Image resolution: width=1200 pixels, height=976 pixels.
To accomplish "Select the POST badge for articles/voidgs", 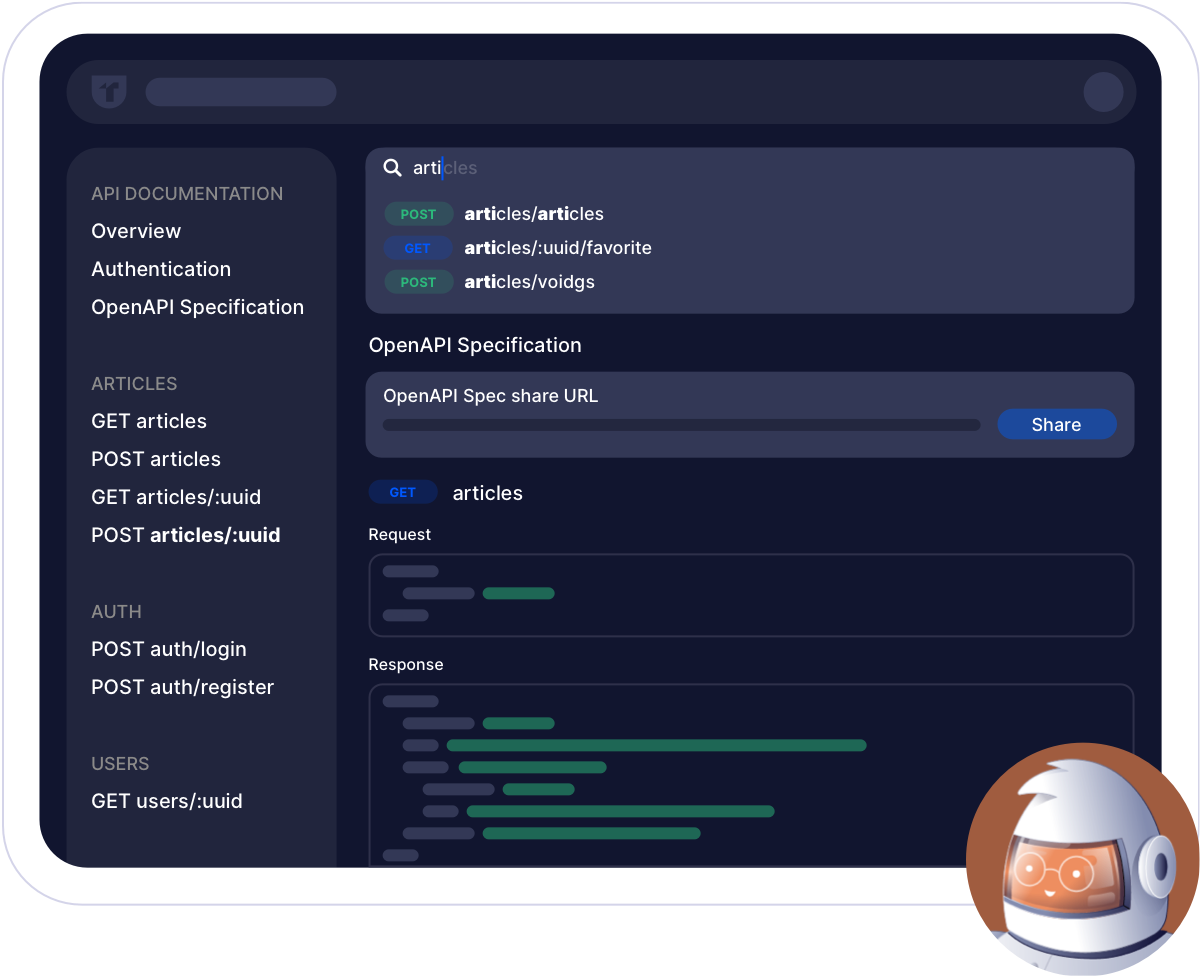I will (419, 282).
